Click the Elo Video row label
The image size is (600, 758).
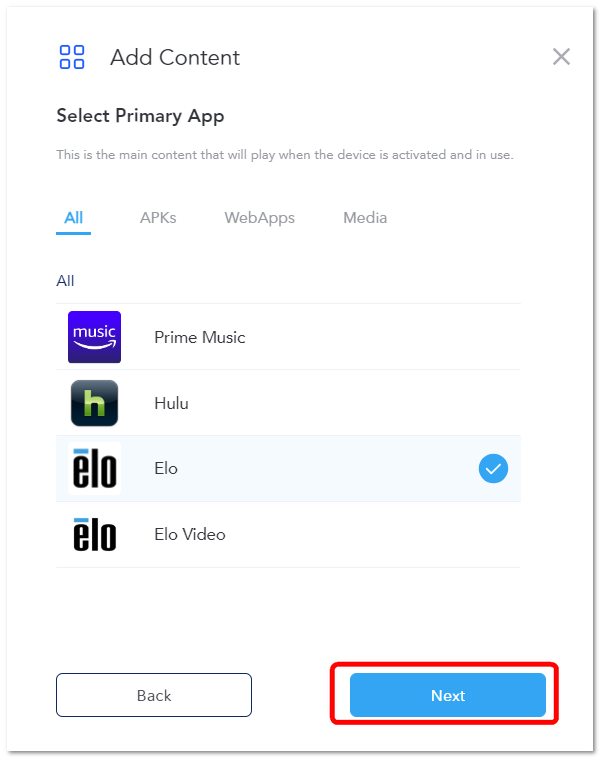pyautogui.click(x=190, y=534)
